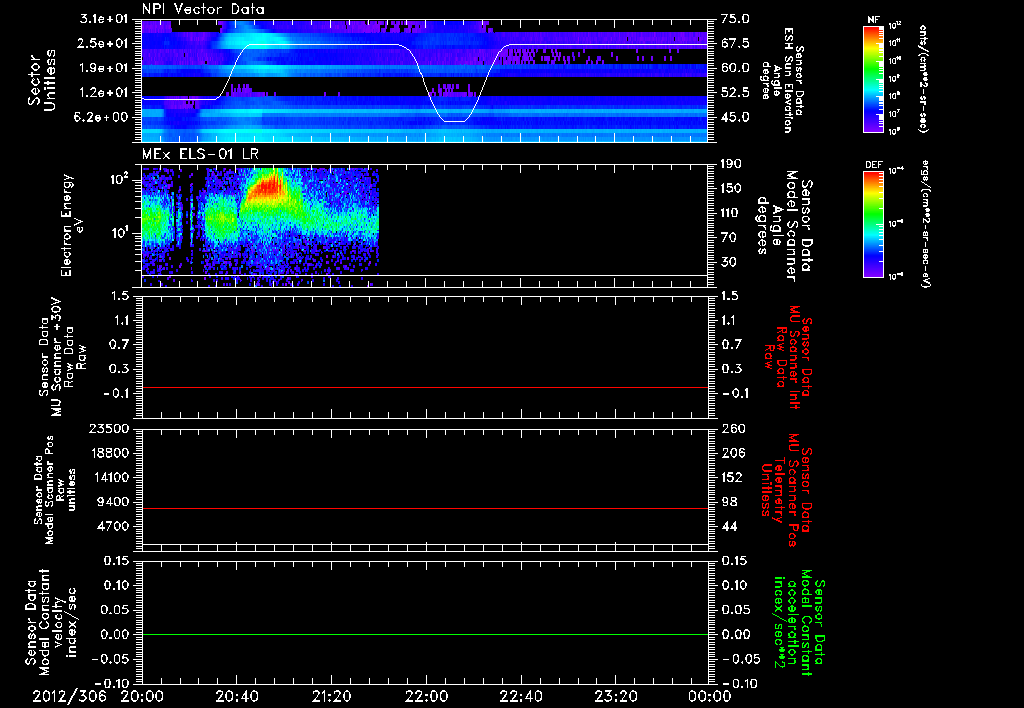Click the red line in MU Scanner +30V panel

[x=424, y=387]
